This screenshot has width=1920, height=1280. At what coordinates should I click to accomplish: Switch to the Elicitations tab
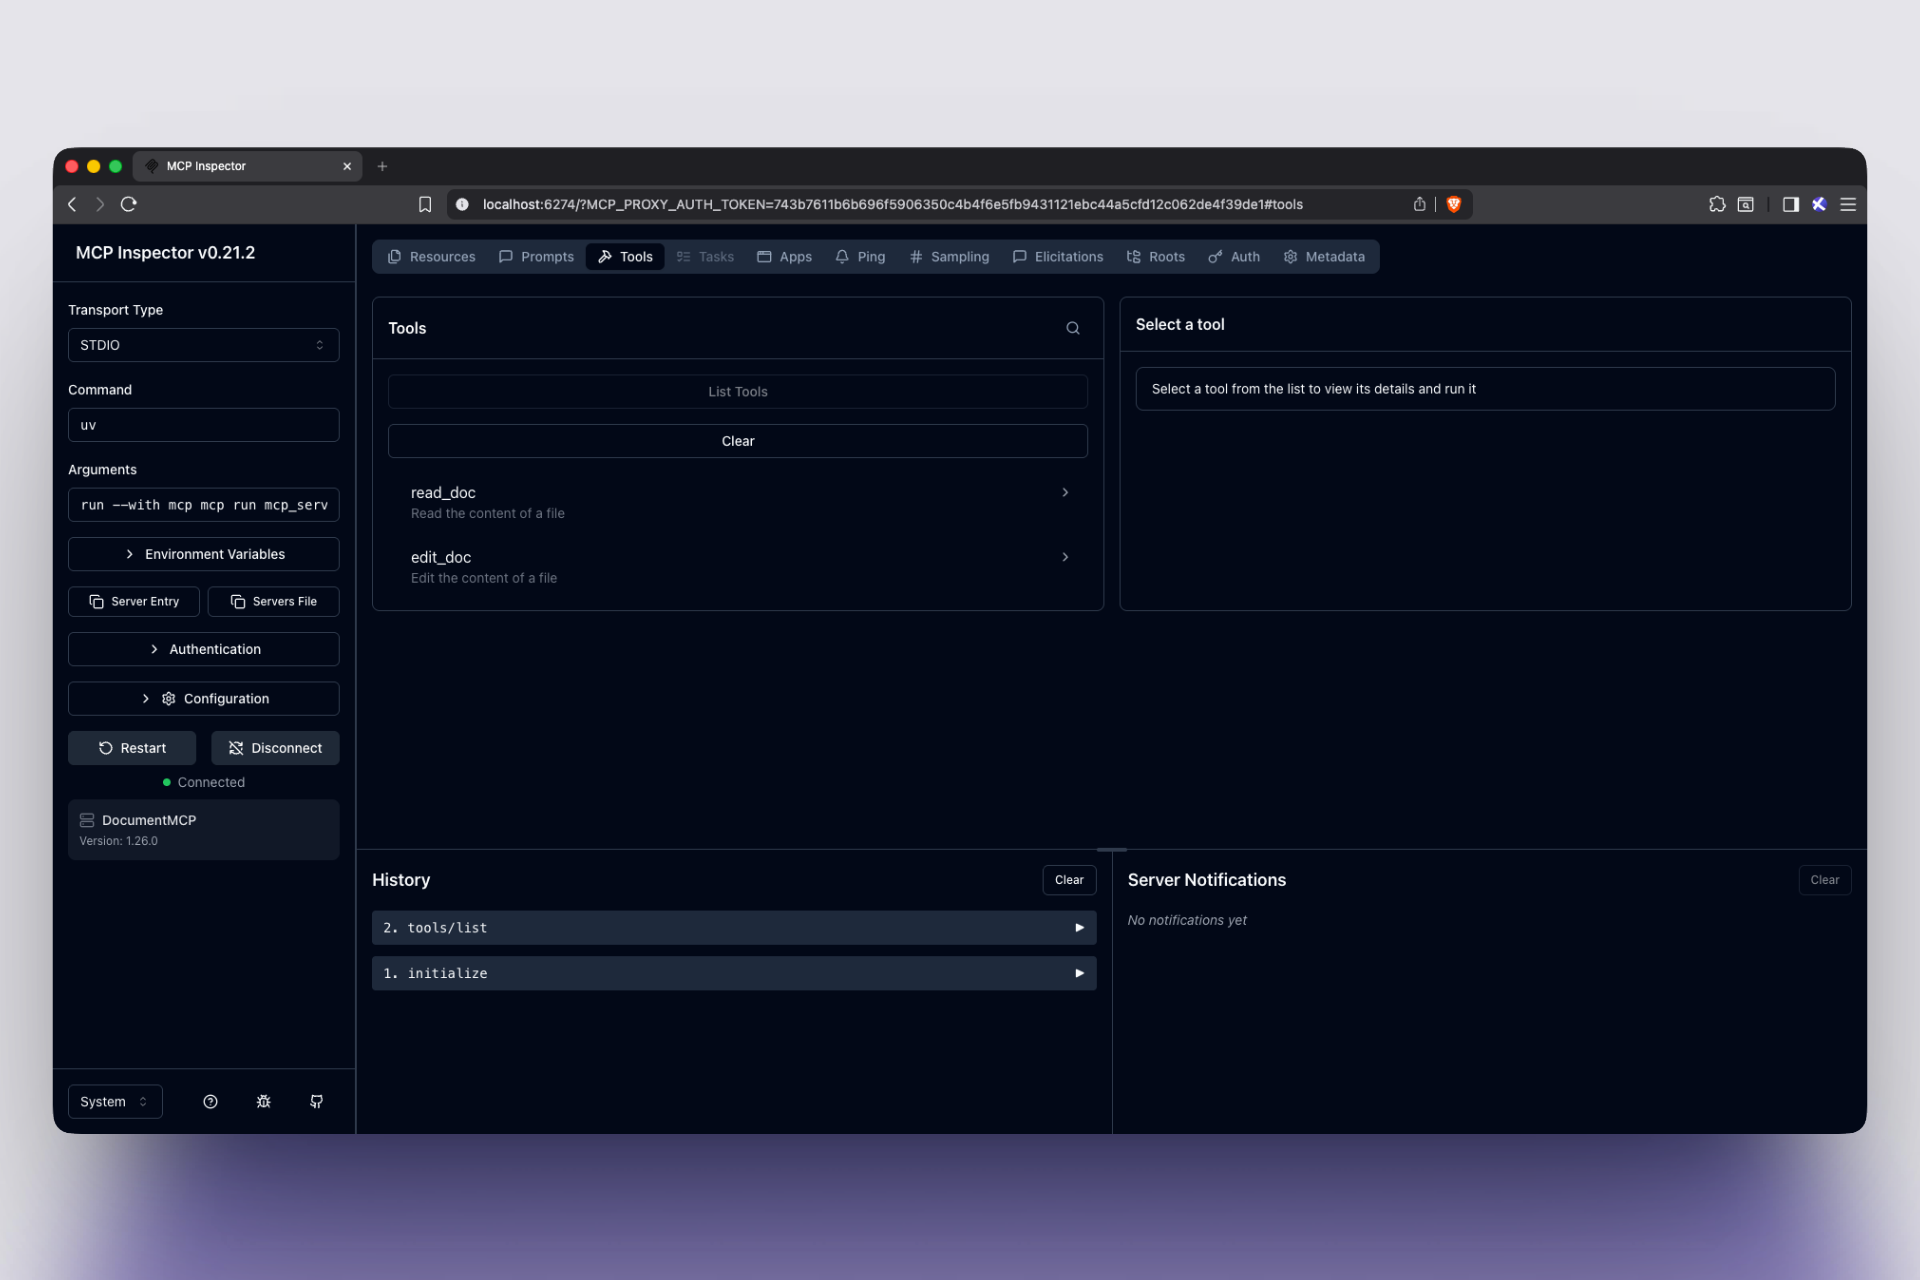(x=1058, y=257)
